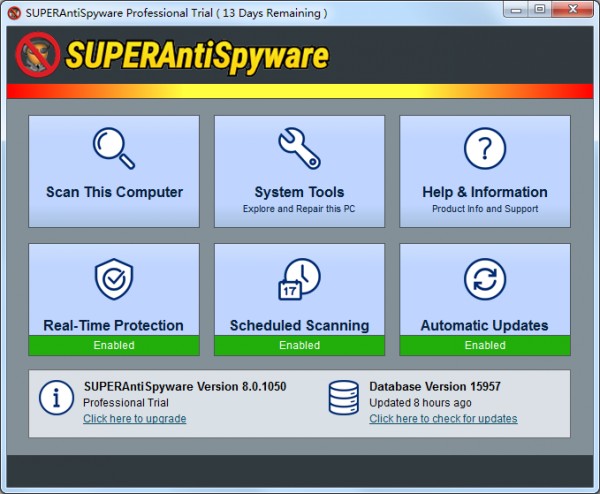Click Product Info and Support subtitle
Viewport: 600px width, 494px height.
pos(485,209)
